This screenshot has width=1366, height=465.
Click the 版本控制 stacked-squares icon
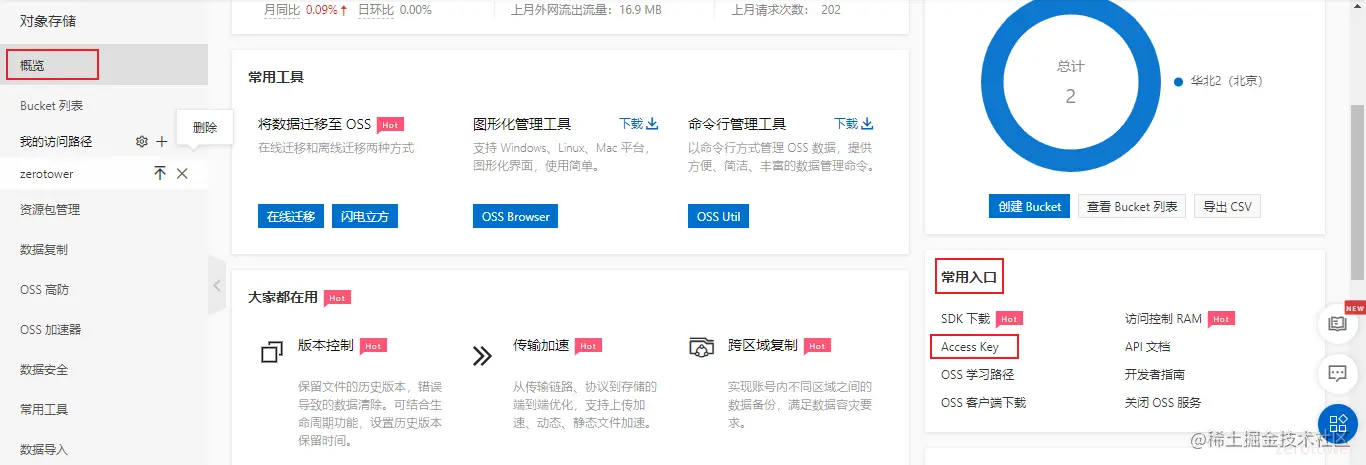[272, 353]
